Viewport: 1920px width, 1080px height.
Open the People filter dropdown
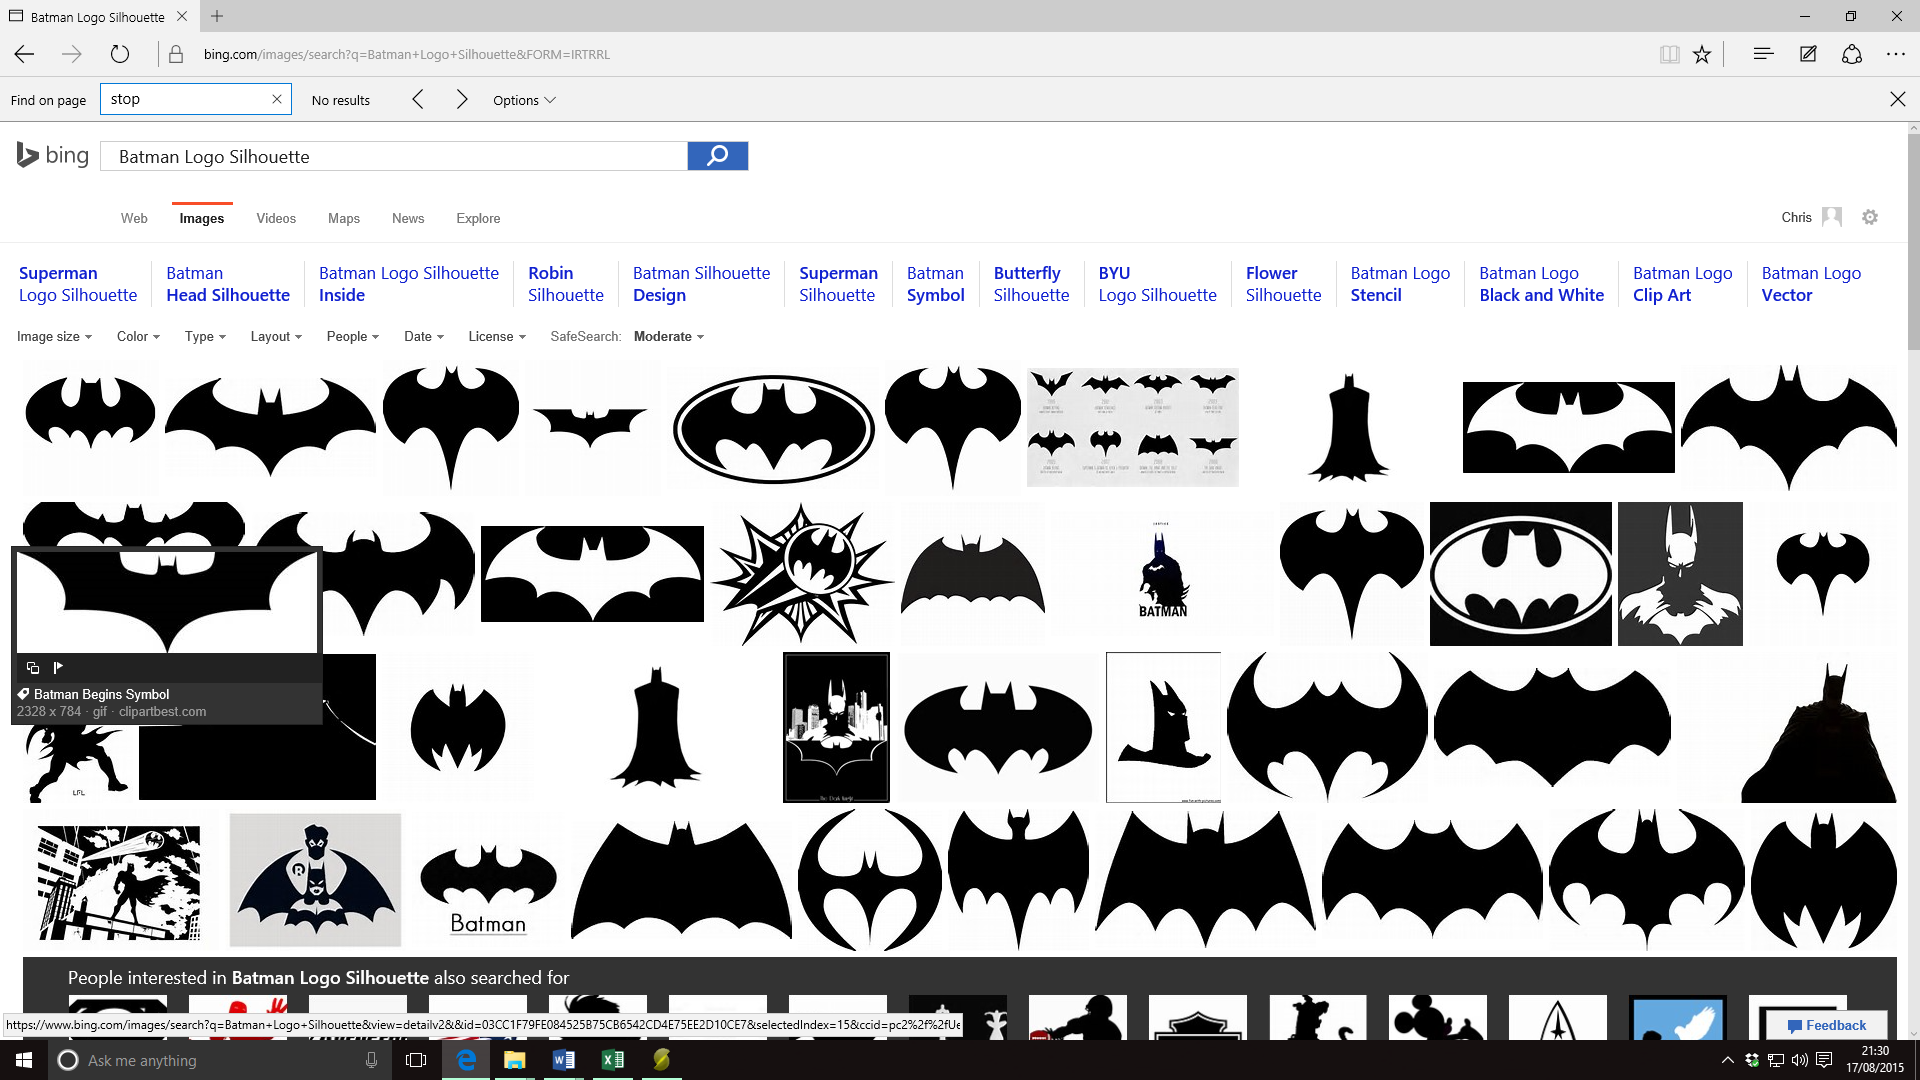(353, 336)
